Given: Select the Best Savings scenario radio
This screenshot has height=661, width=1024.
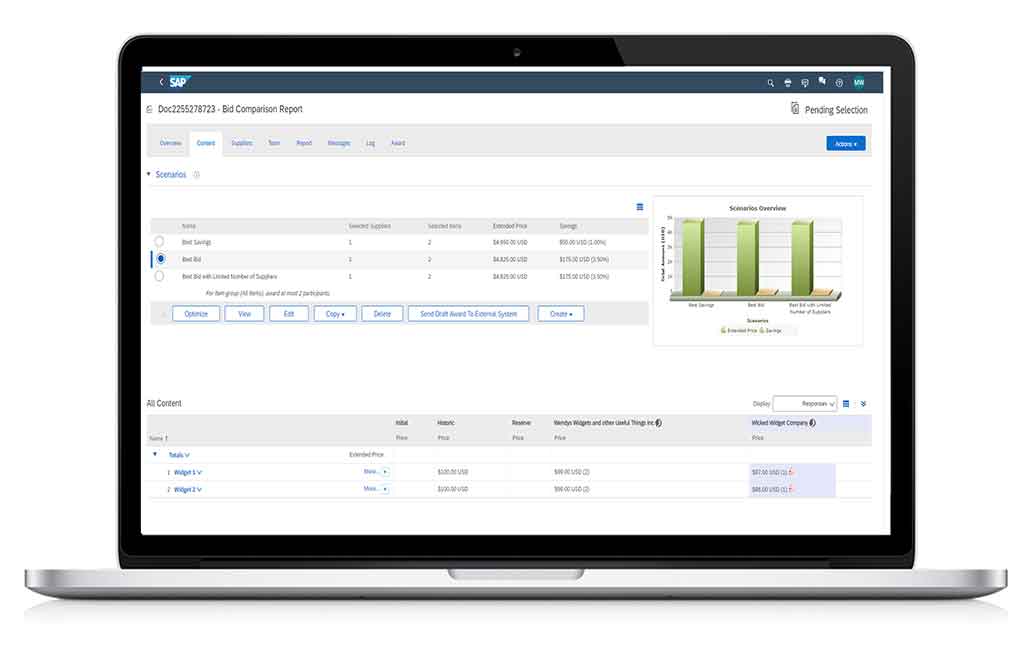Looking at the screenshot, I should [x=159, y=242].
